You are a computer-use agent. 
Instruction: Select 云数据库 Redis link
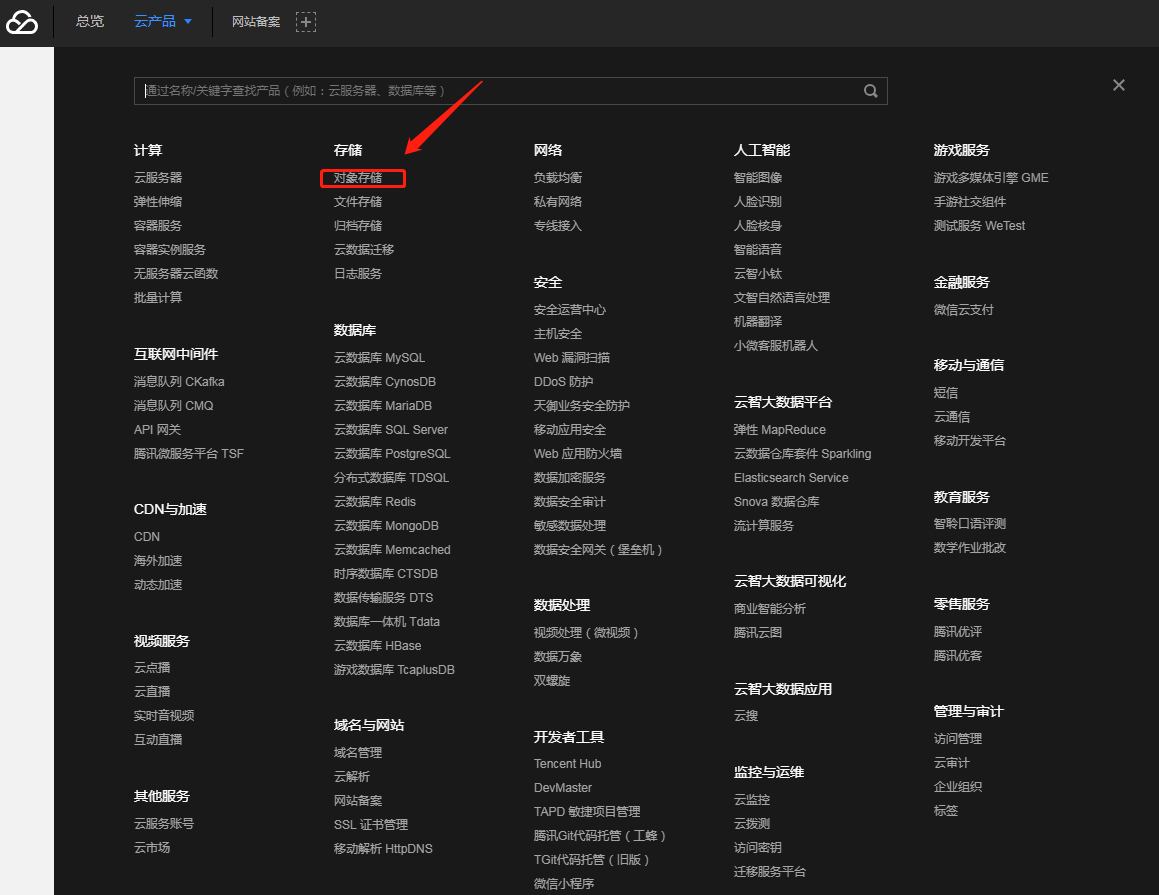[375, 502]
